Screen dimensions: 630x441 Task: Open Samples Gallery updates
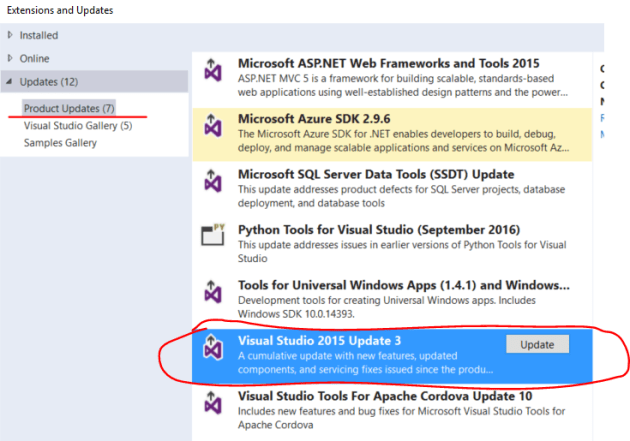click(60, 143)
